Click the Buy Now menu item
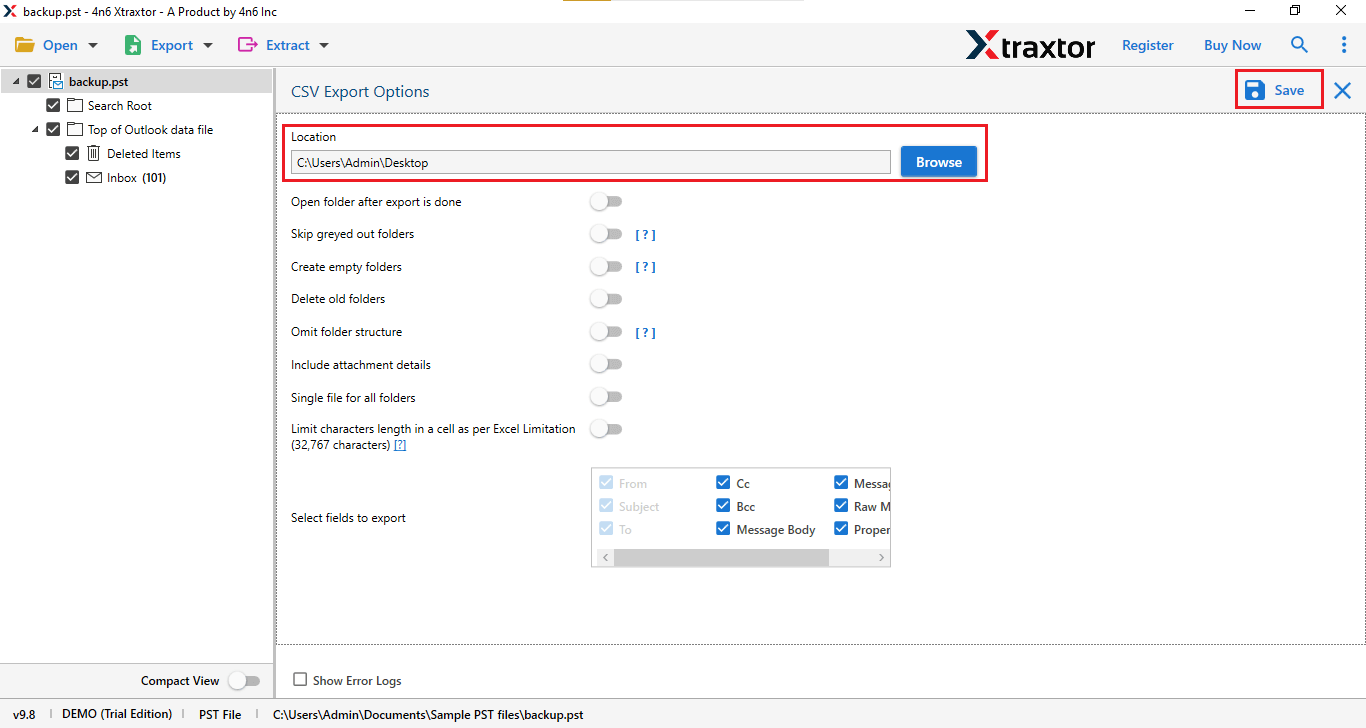Image resolution: width=1366 pixels, height=728 pixels. click(x=1232, y=45)
